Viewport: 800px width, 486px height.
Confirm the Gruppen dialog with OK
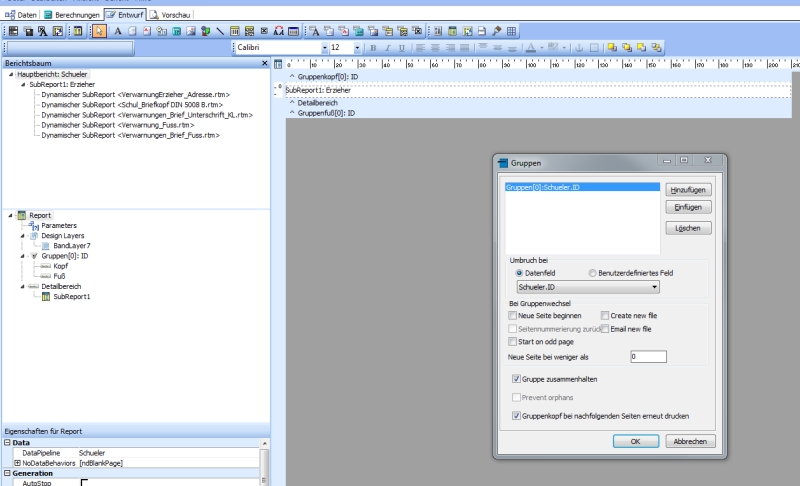[x=636, y=441]
